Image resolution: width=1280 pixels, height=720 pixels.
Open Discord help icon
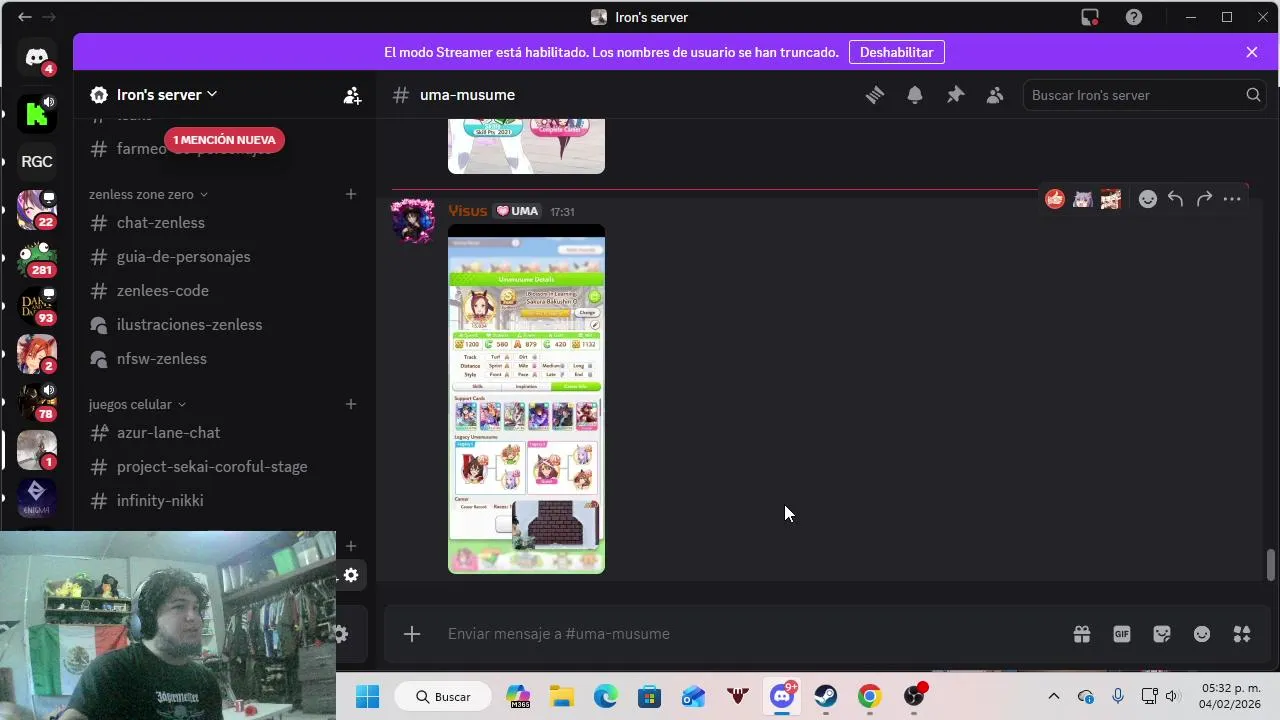(1134, 17)
